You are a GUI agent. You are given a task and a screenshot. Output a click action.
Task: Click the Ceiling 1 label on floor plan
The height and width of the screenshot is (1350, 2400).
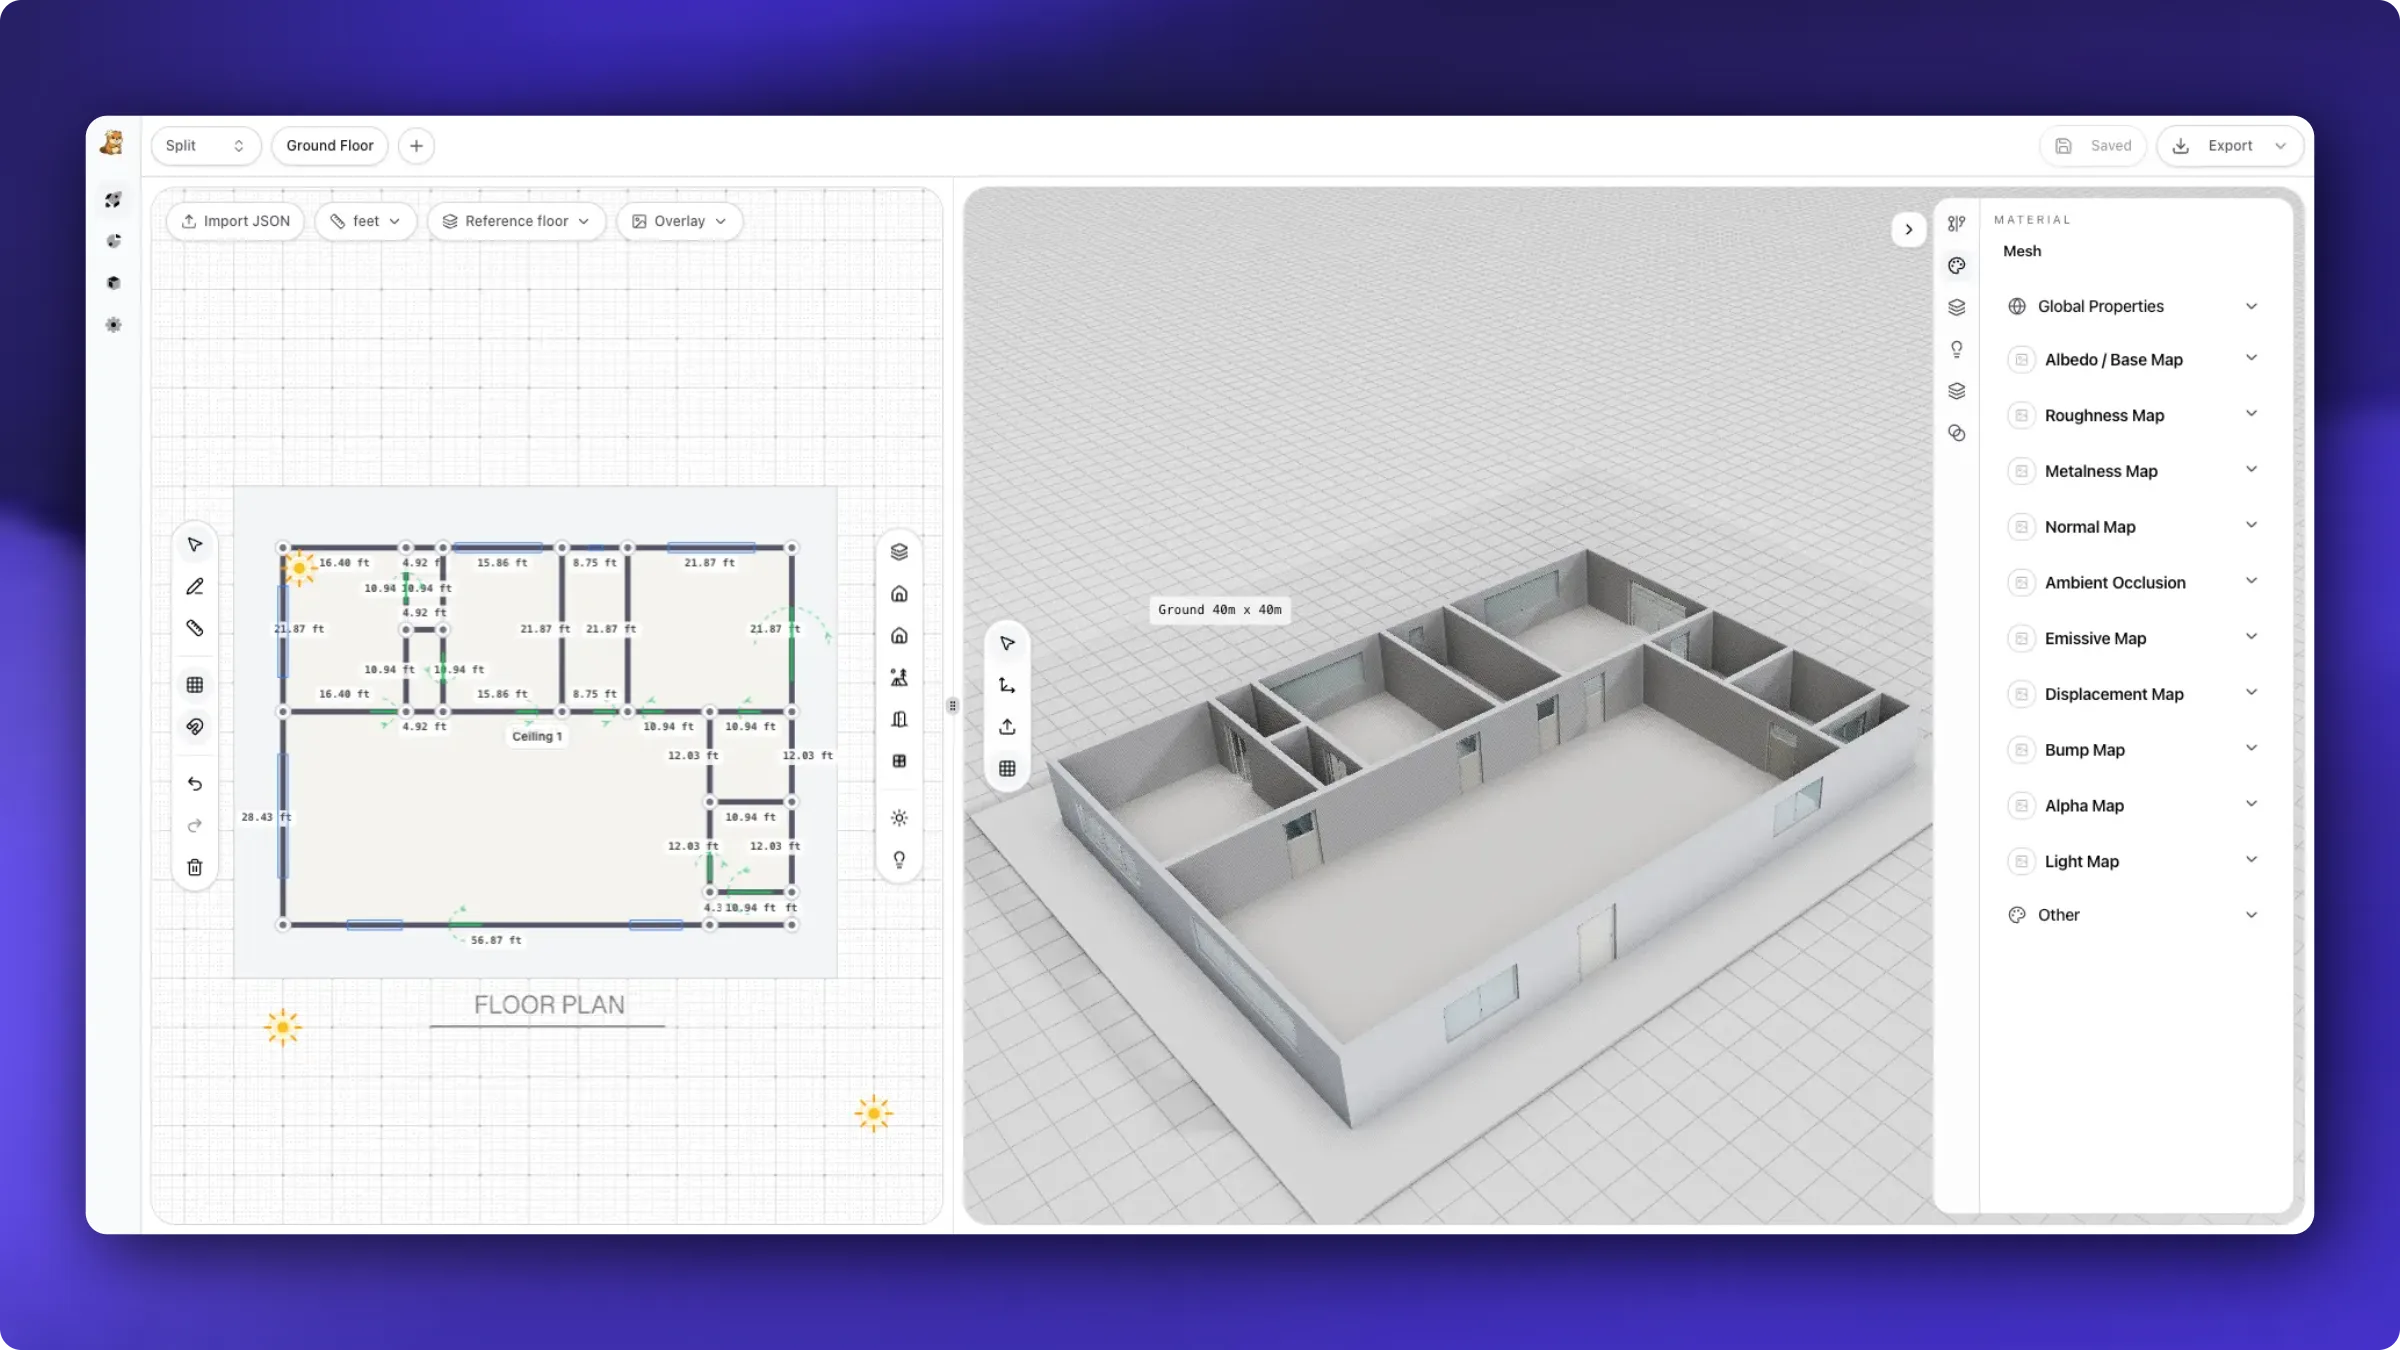(x=537, y=736)
